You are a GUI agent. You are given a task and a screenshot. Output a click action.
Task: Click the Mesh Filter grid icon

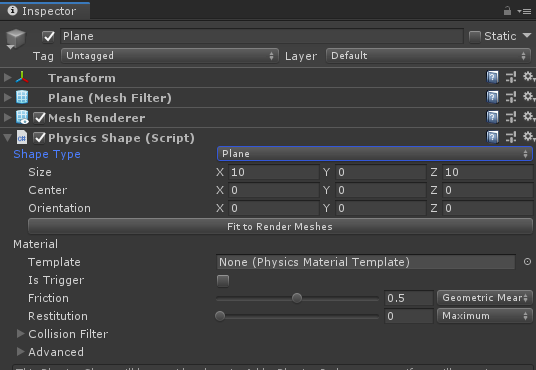(22, 97)
